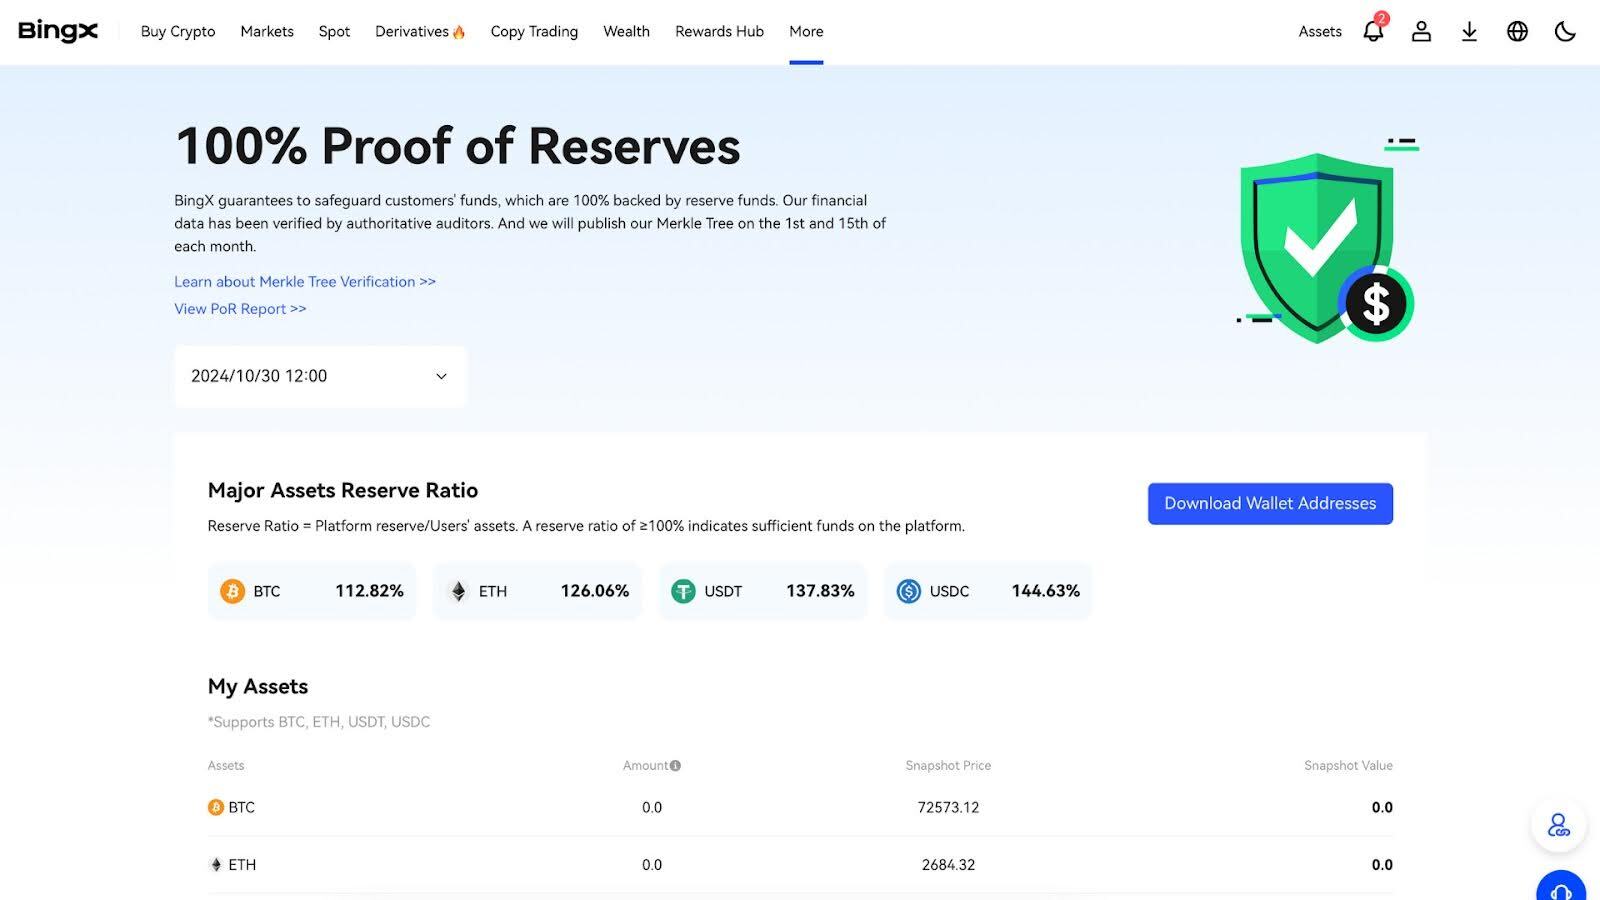Image resolution: width=1600 pixels, height=900 pixels.
Task: Open the user profile icon
Action: coord(1421,32)
